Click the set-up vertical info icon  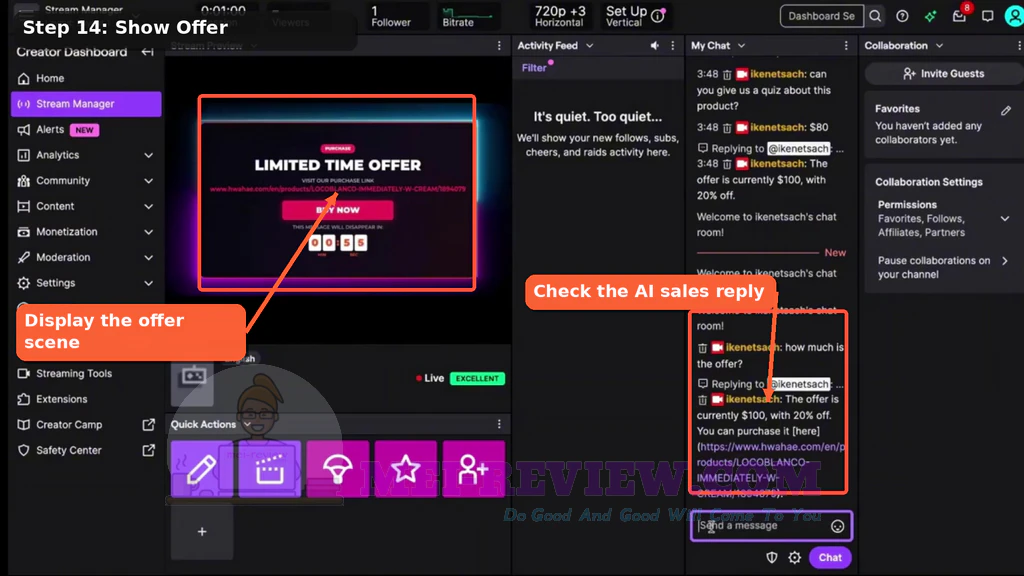[x=658, y=16]
